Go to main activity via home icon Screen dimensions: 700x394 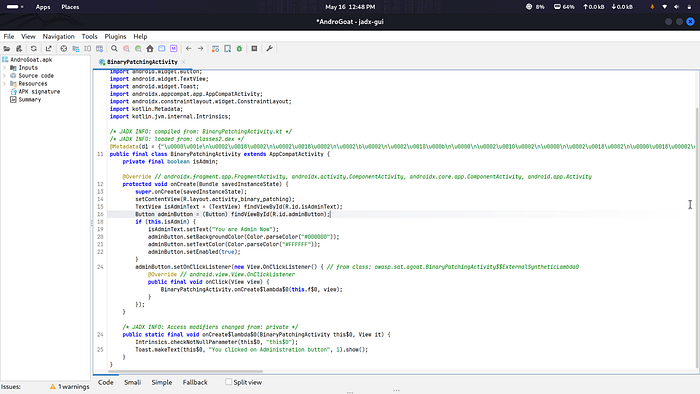(x=150, y=49)
